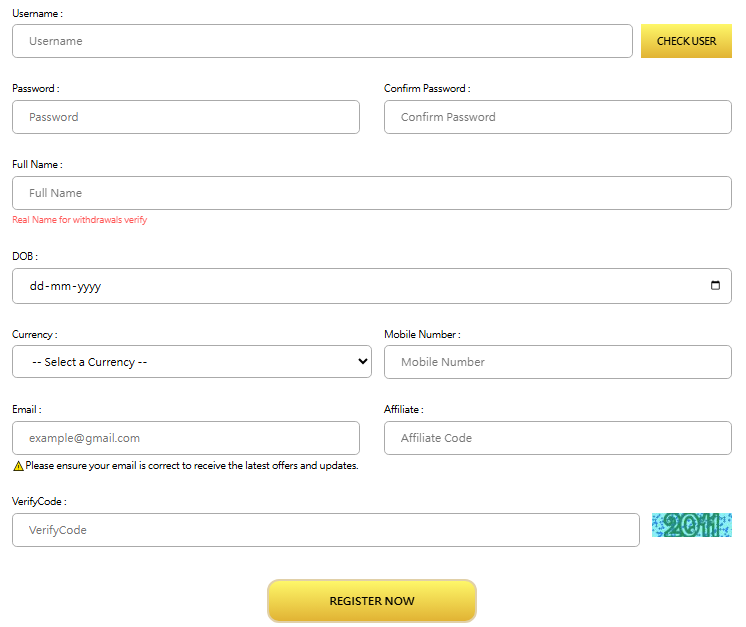Image resolution: width=746 pixels, height=627 pixels.
Task: Open the Select a Currency dropdown
Action: point(191,362)
